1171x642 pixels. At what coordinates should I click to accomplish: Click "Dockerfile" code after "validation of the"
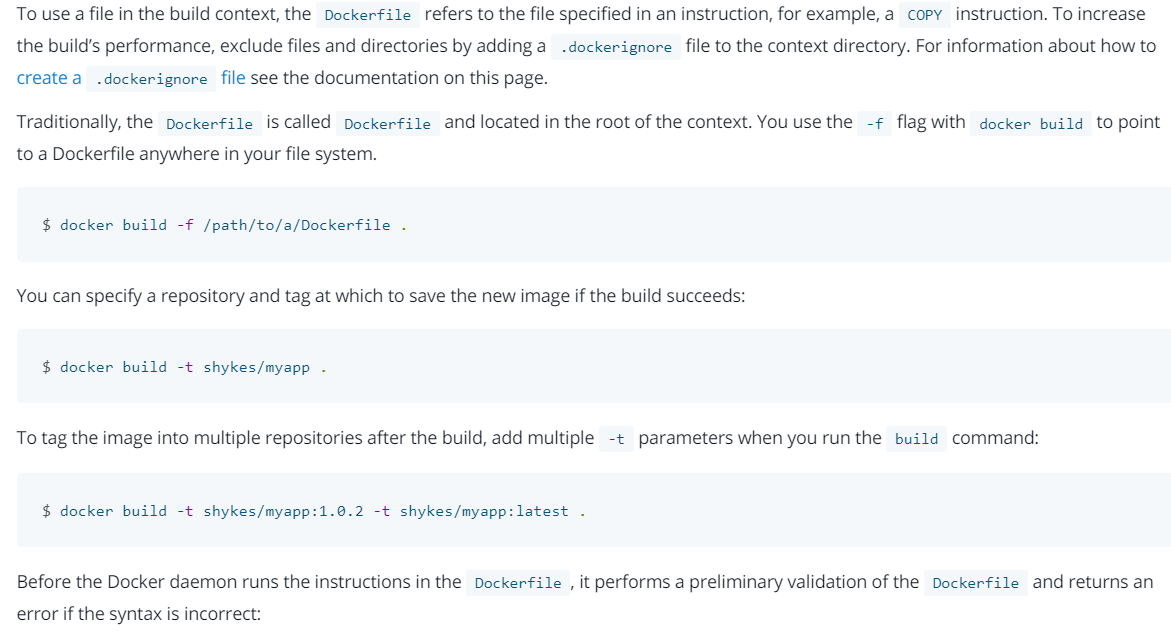click(x=975, y=583)
